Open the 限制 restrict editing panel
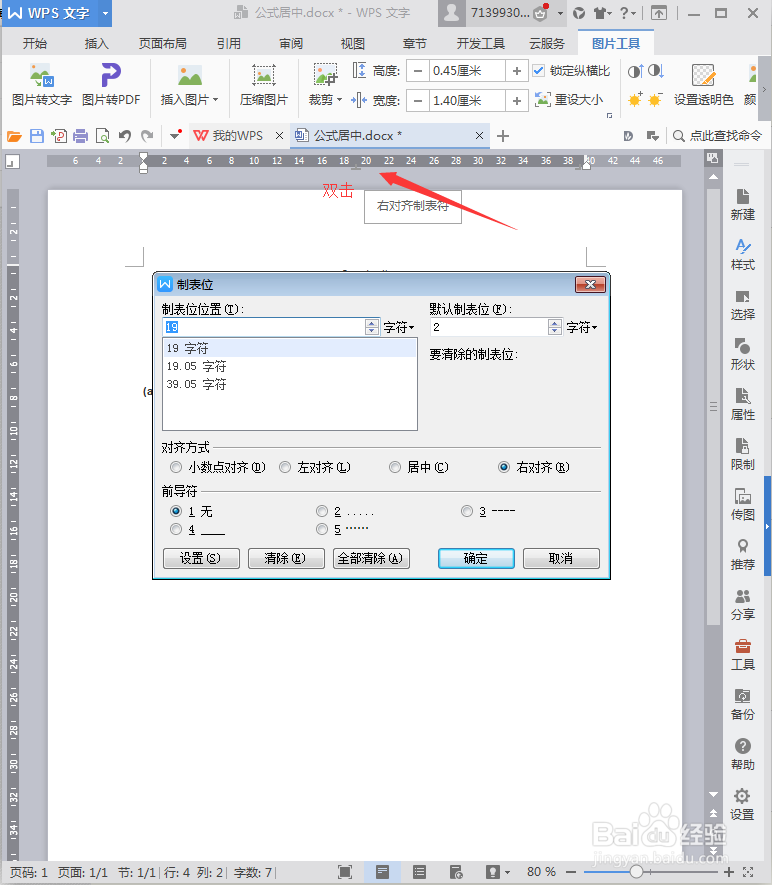Viewport: 772px width, 885px height. click(x=742, y=454)
